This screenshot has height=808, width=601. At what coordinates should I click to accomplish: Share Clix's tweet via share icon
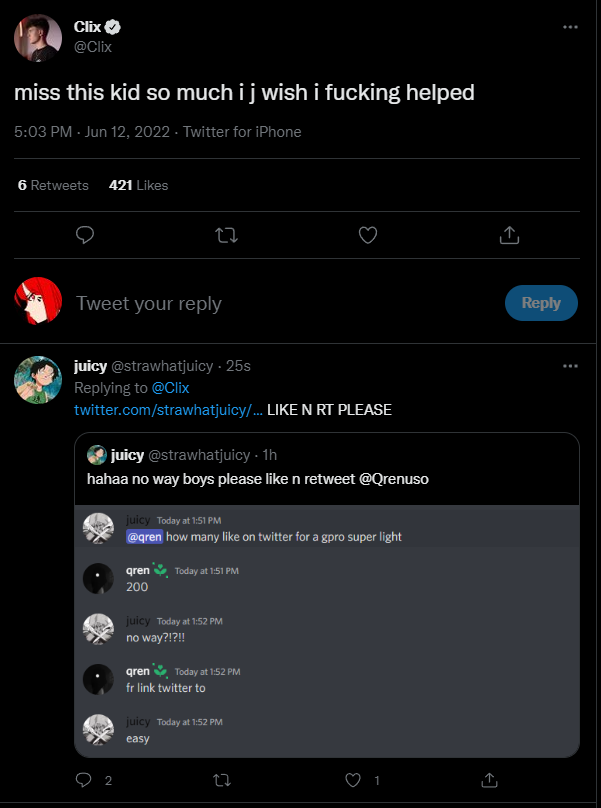(x=509, y=235)
